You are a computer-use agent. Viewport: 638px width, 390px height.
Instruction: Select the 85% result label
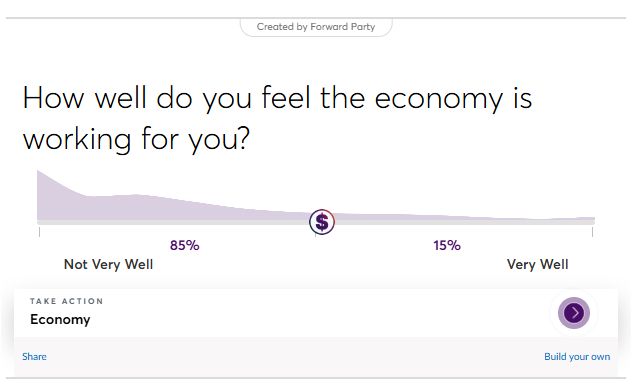185,245
